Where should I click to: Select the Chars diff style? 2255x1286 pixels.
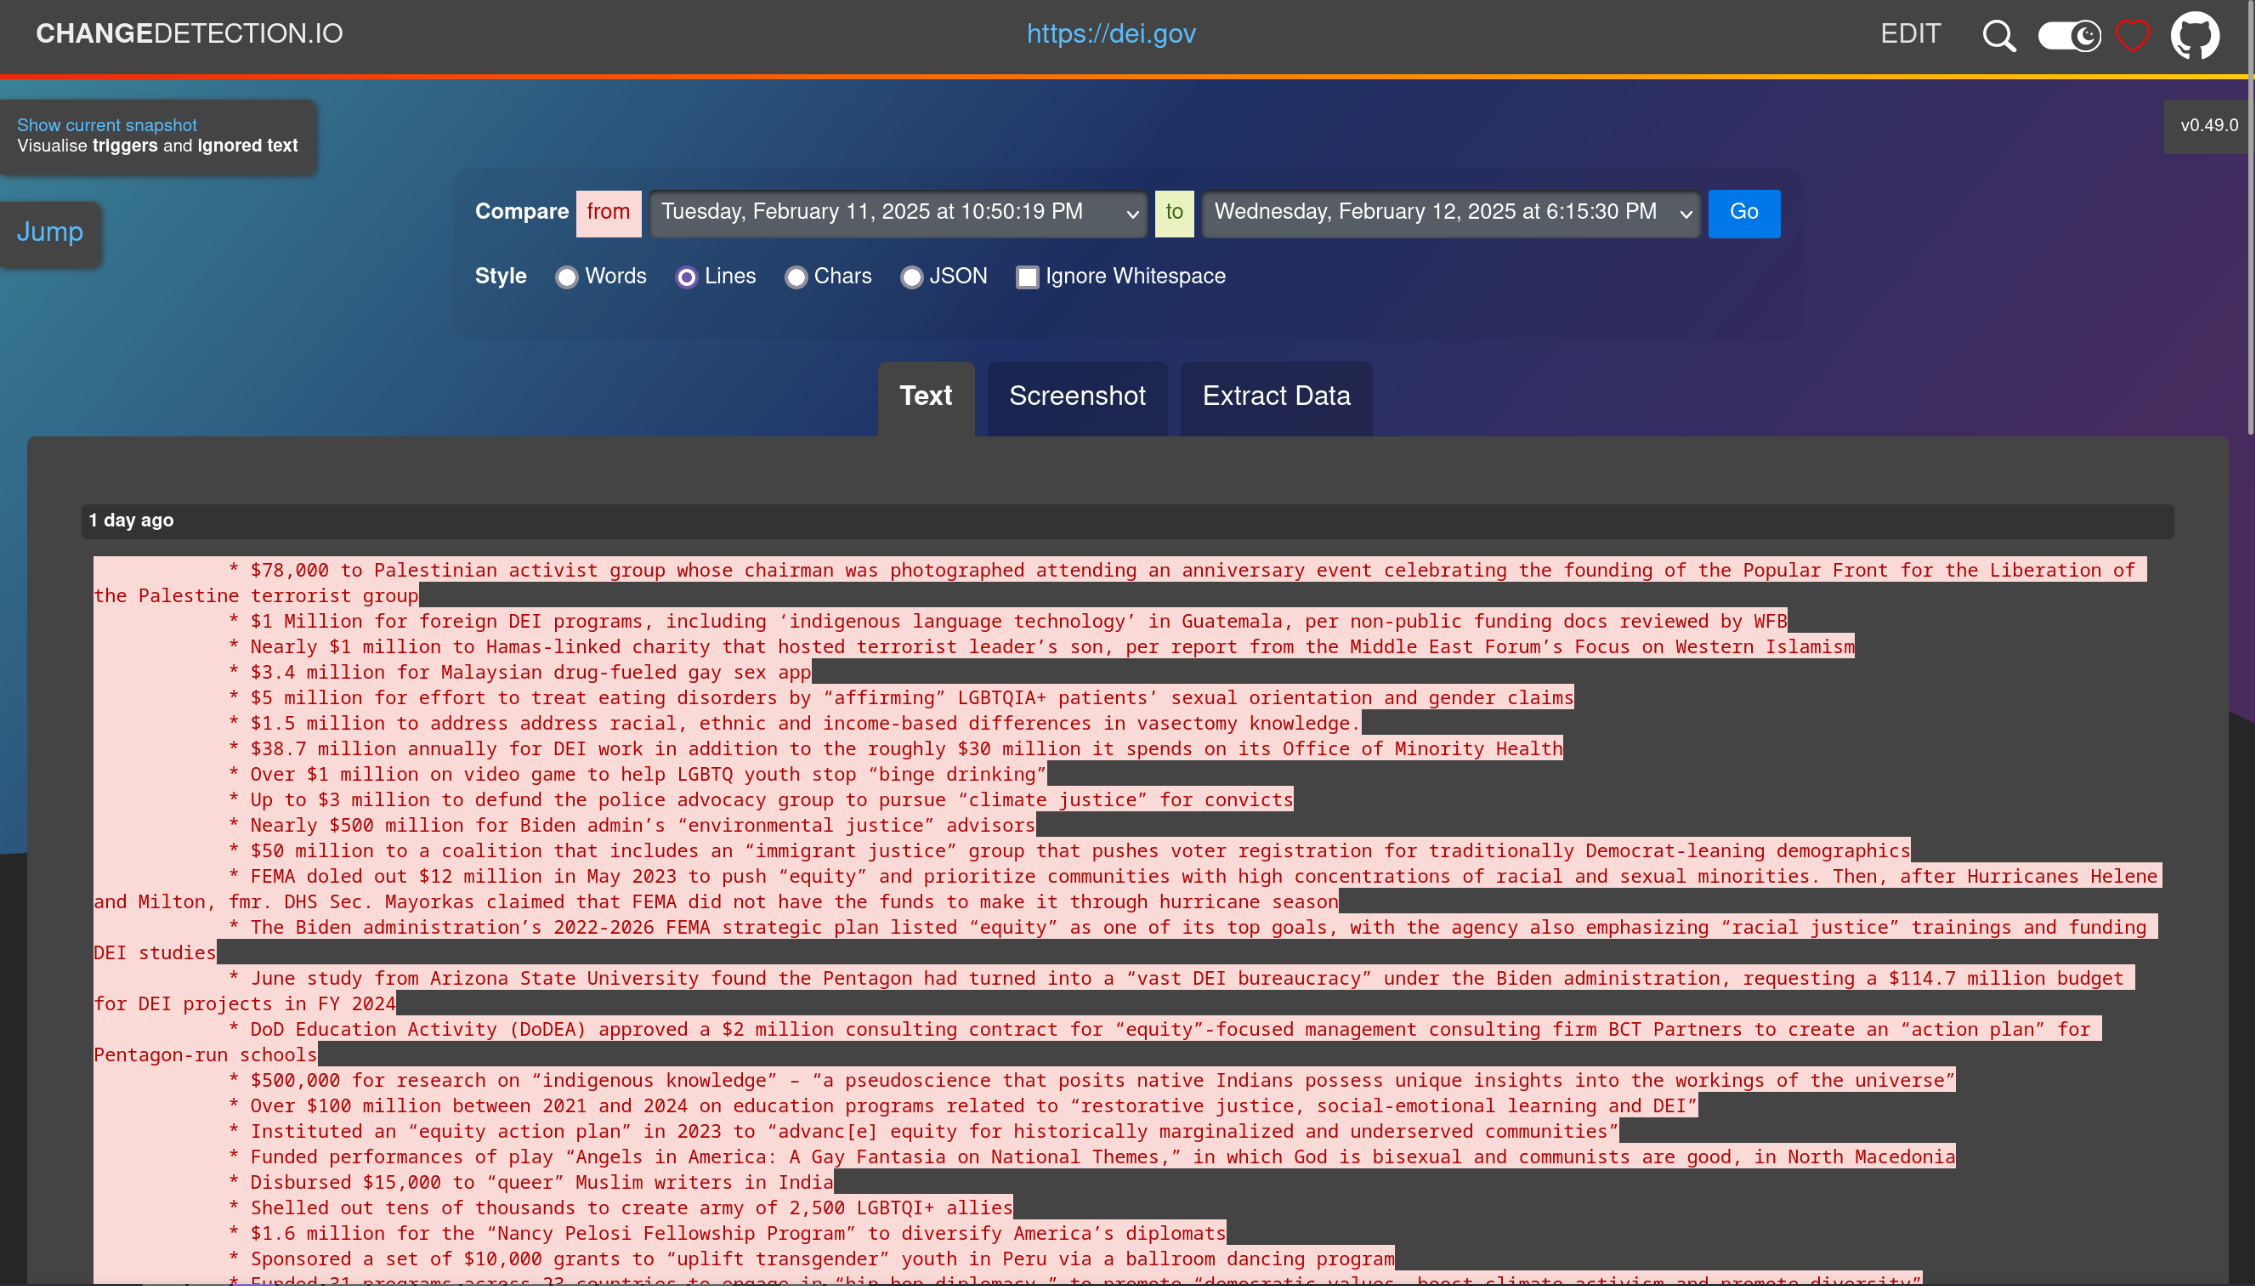(796, 277)
